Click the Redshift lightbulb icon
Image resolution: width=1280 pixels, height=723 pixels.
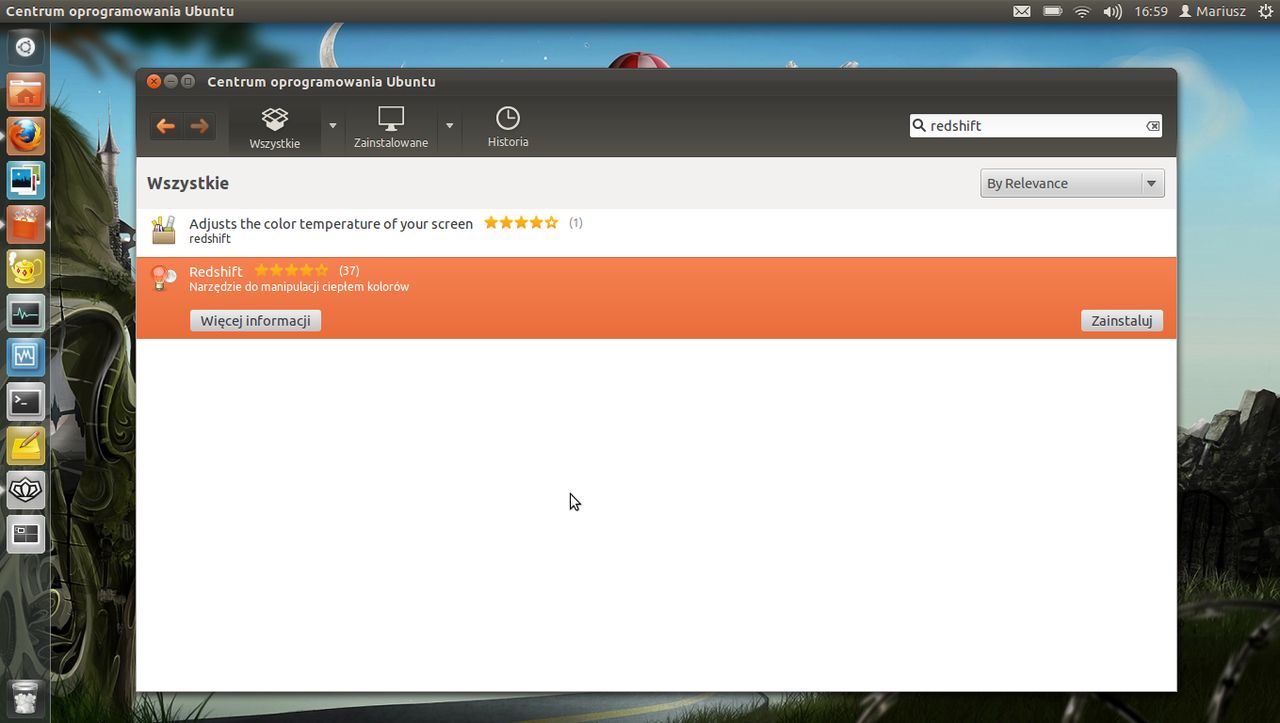click(x=163, y=277)
